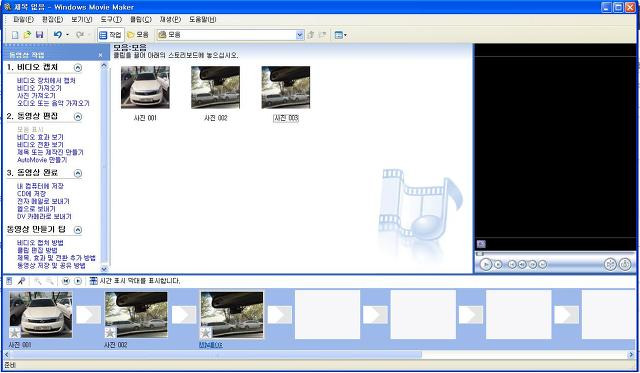The image size is (640, 373).
Task: Close the 동영상 작업 task pane
Action: tap(100, 55)
